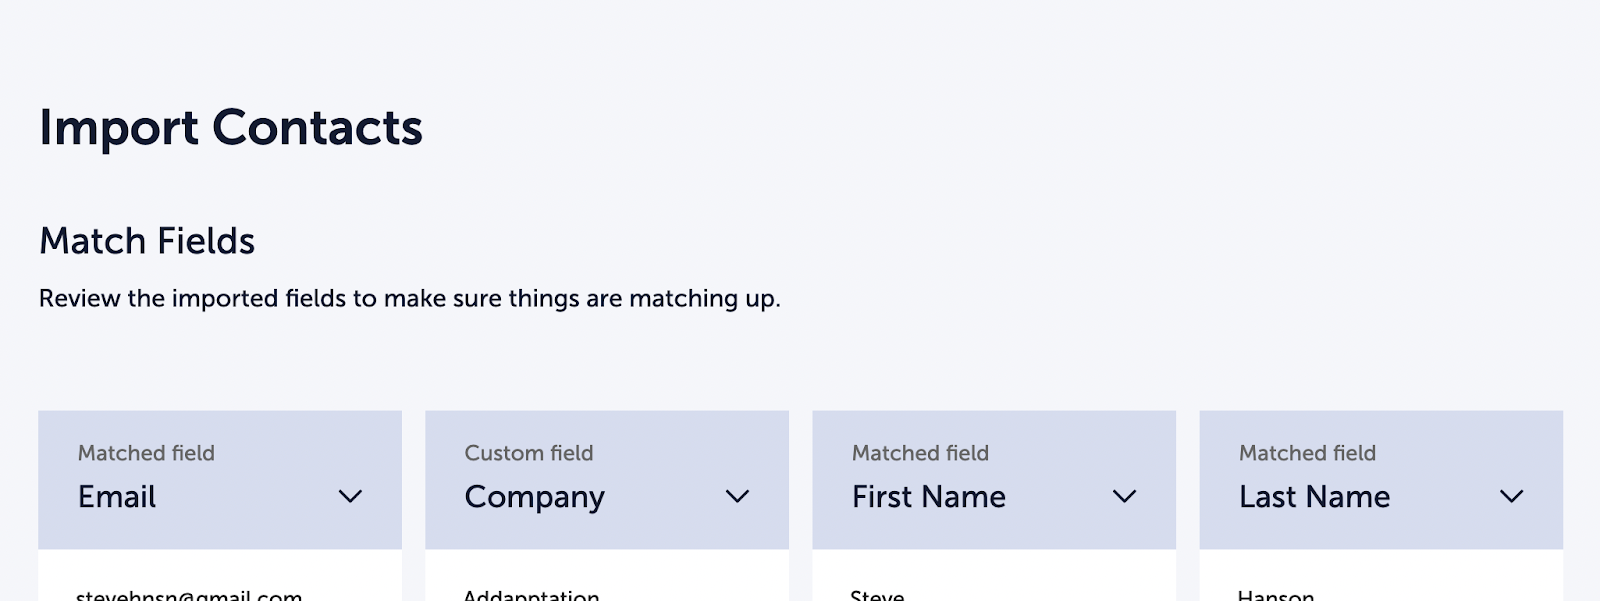Click the 'Custom field' label above Company
1600x601 pixels.
coord(529,453)
